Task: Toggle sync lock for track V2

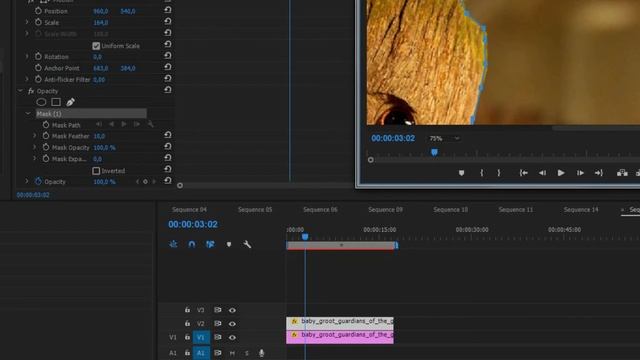Action: pos(218,323)
